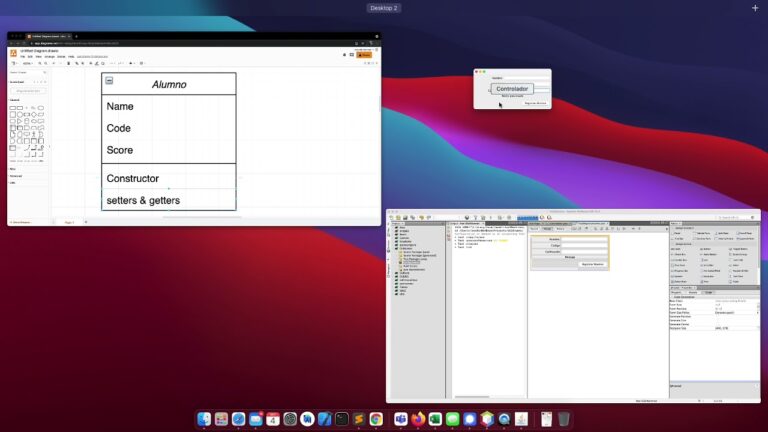Click the orange Share button in draw.io
This screenshot has width=768, height=432.
[364, 55]
